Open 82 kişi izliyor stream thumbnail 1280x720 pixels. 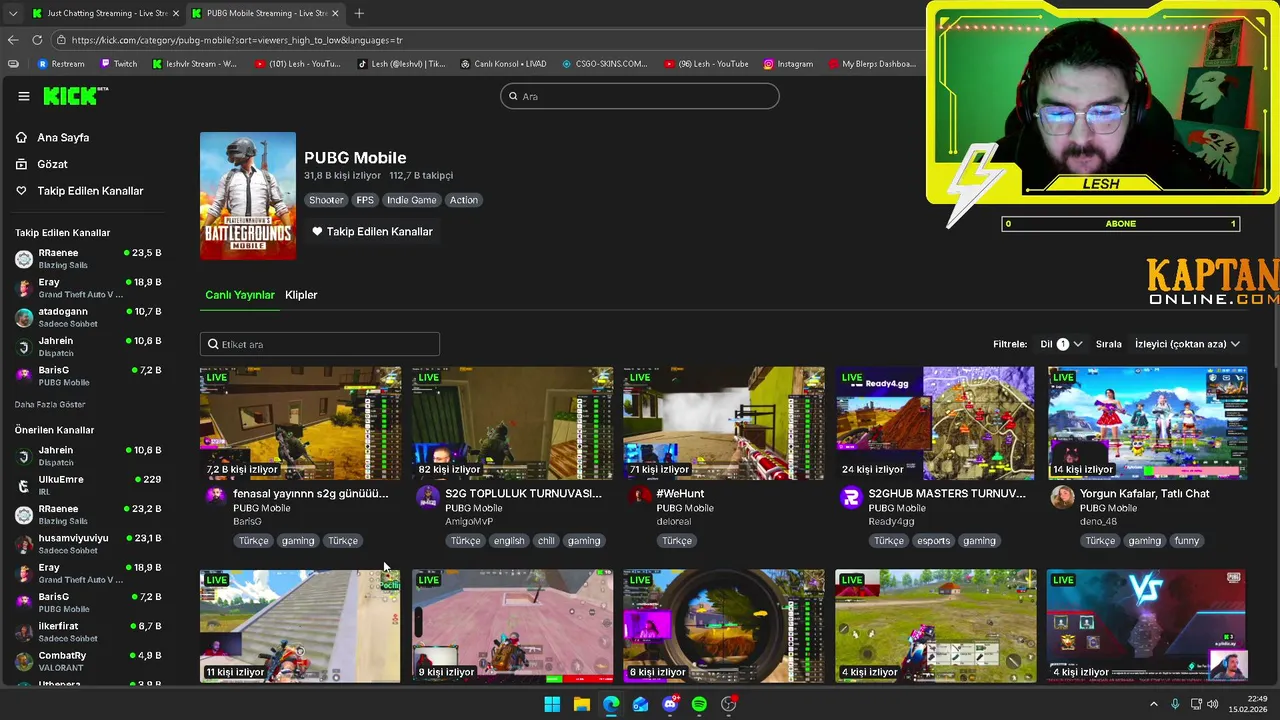click(x=512, y=423)
